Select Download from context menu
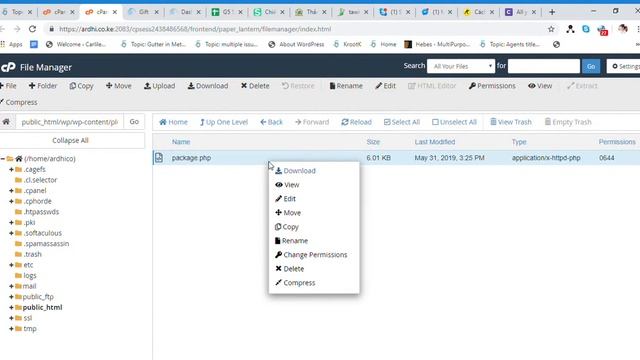 click(x=295, y=171)
